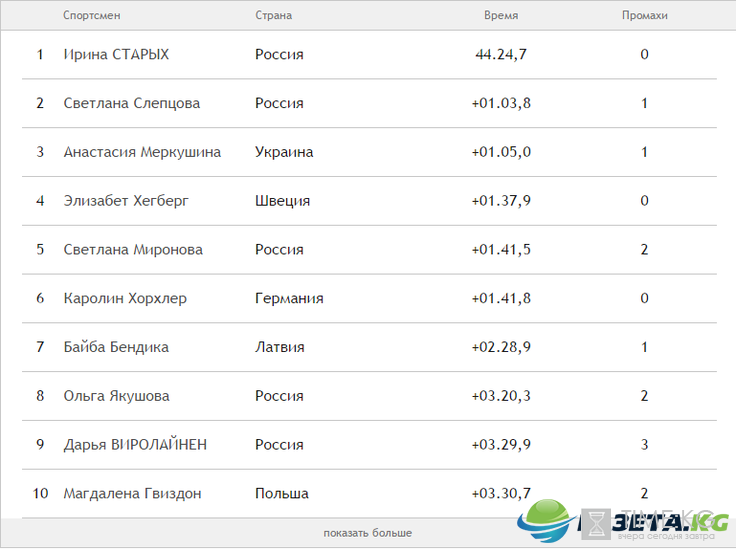
Task: Click country 'Россия' in Якушова's row
Action: (279, 396)
